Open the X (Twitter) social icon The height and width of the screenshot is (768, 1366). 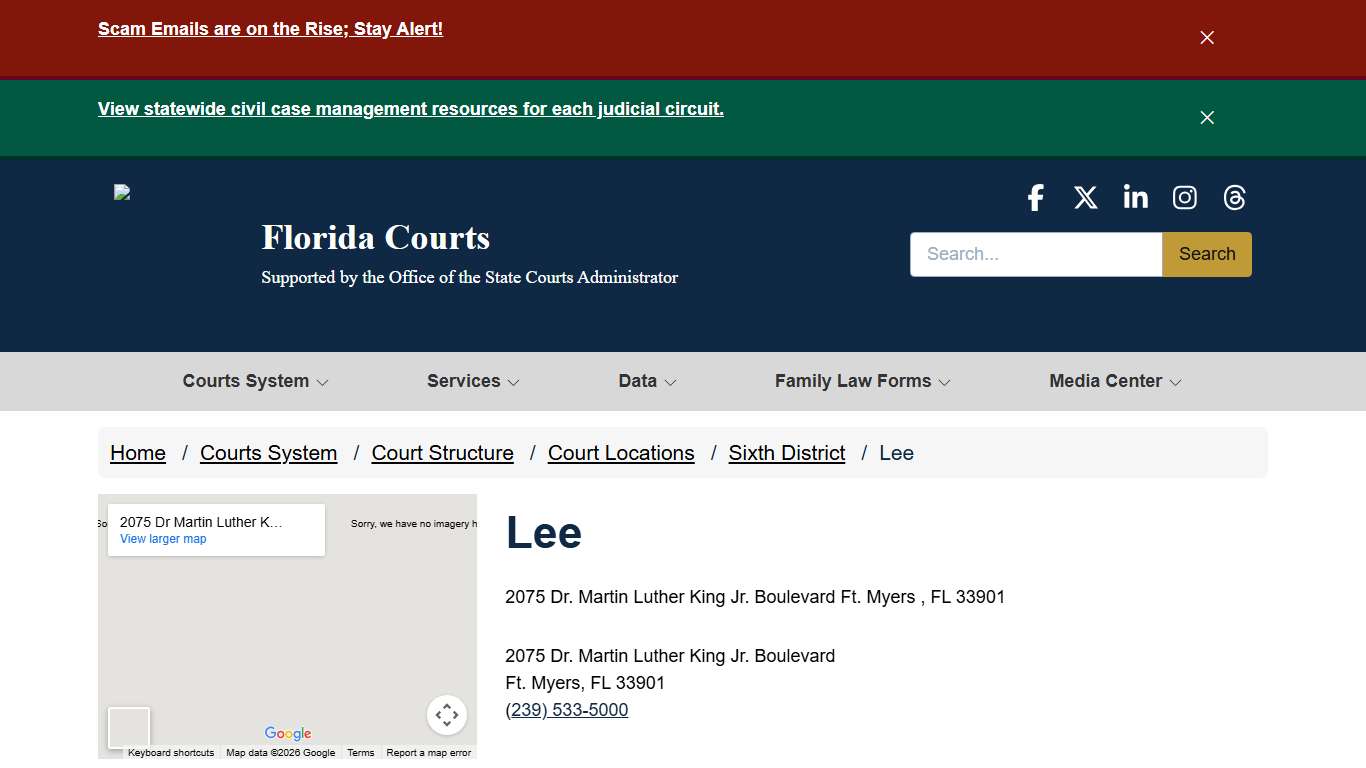pyautogui.click(x=1085, y=197)
